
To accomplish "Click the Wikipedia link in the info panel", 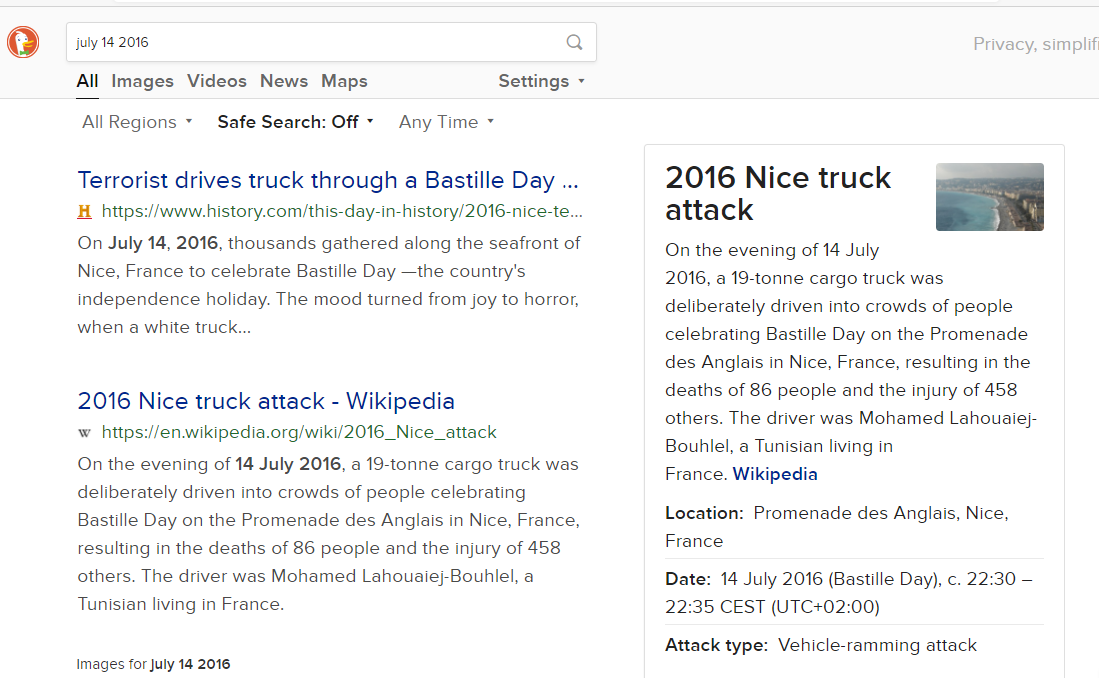I will click(x=774, y=474).
